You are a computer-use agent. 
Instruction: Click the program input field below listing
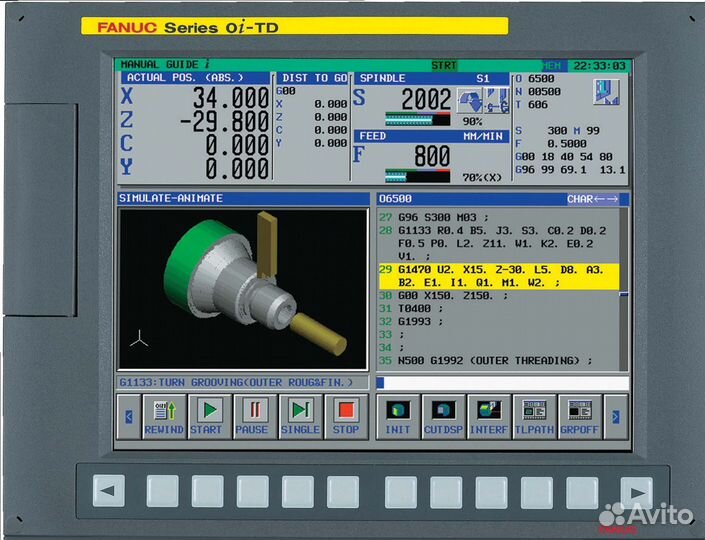(502, 383)
